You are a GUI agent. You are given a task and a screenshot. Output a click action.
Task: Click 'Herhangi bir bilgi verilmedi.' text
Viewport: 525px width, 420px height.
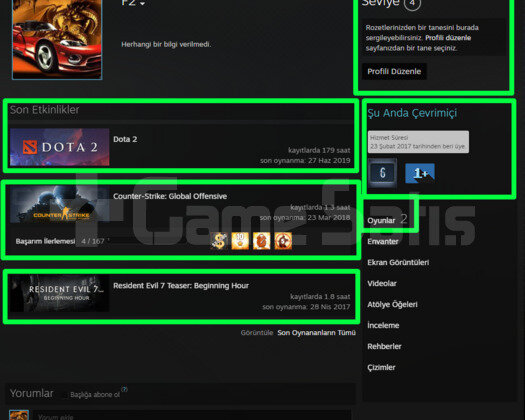coord(166,45)
